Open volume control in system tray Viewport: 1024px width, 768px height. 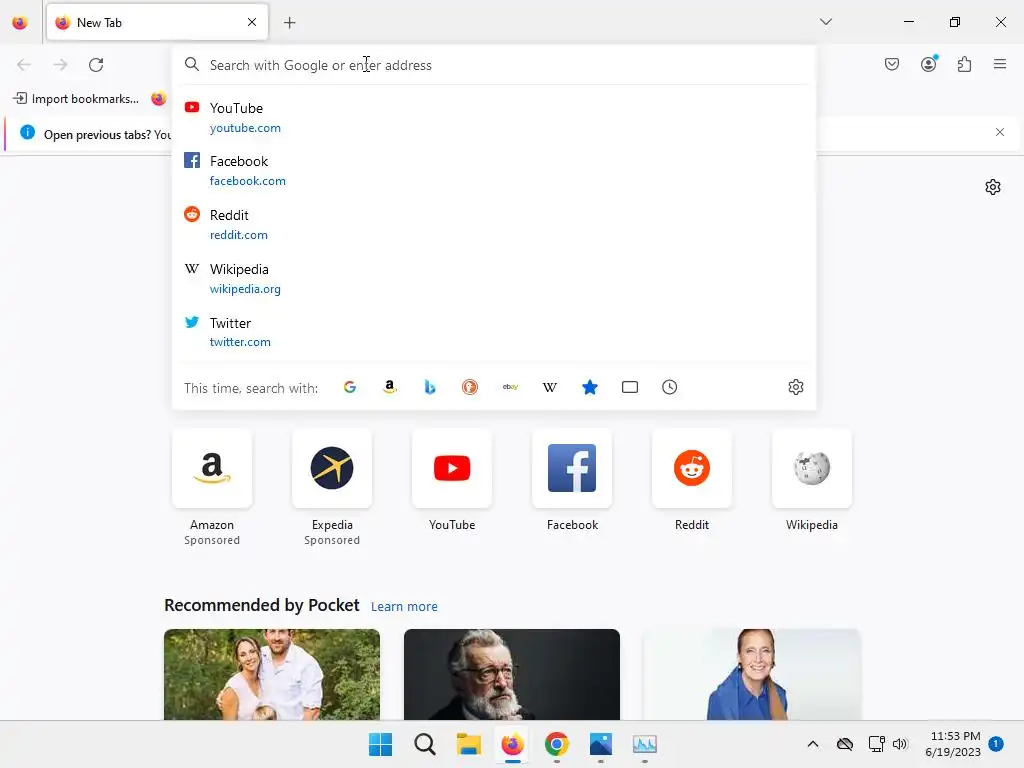(x=900, y=744)
